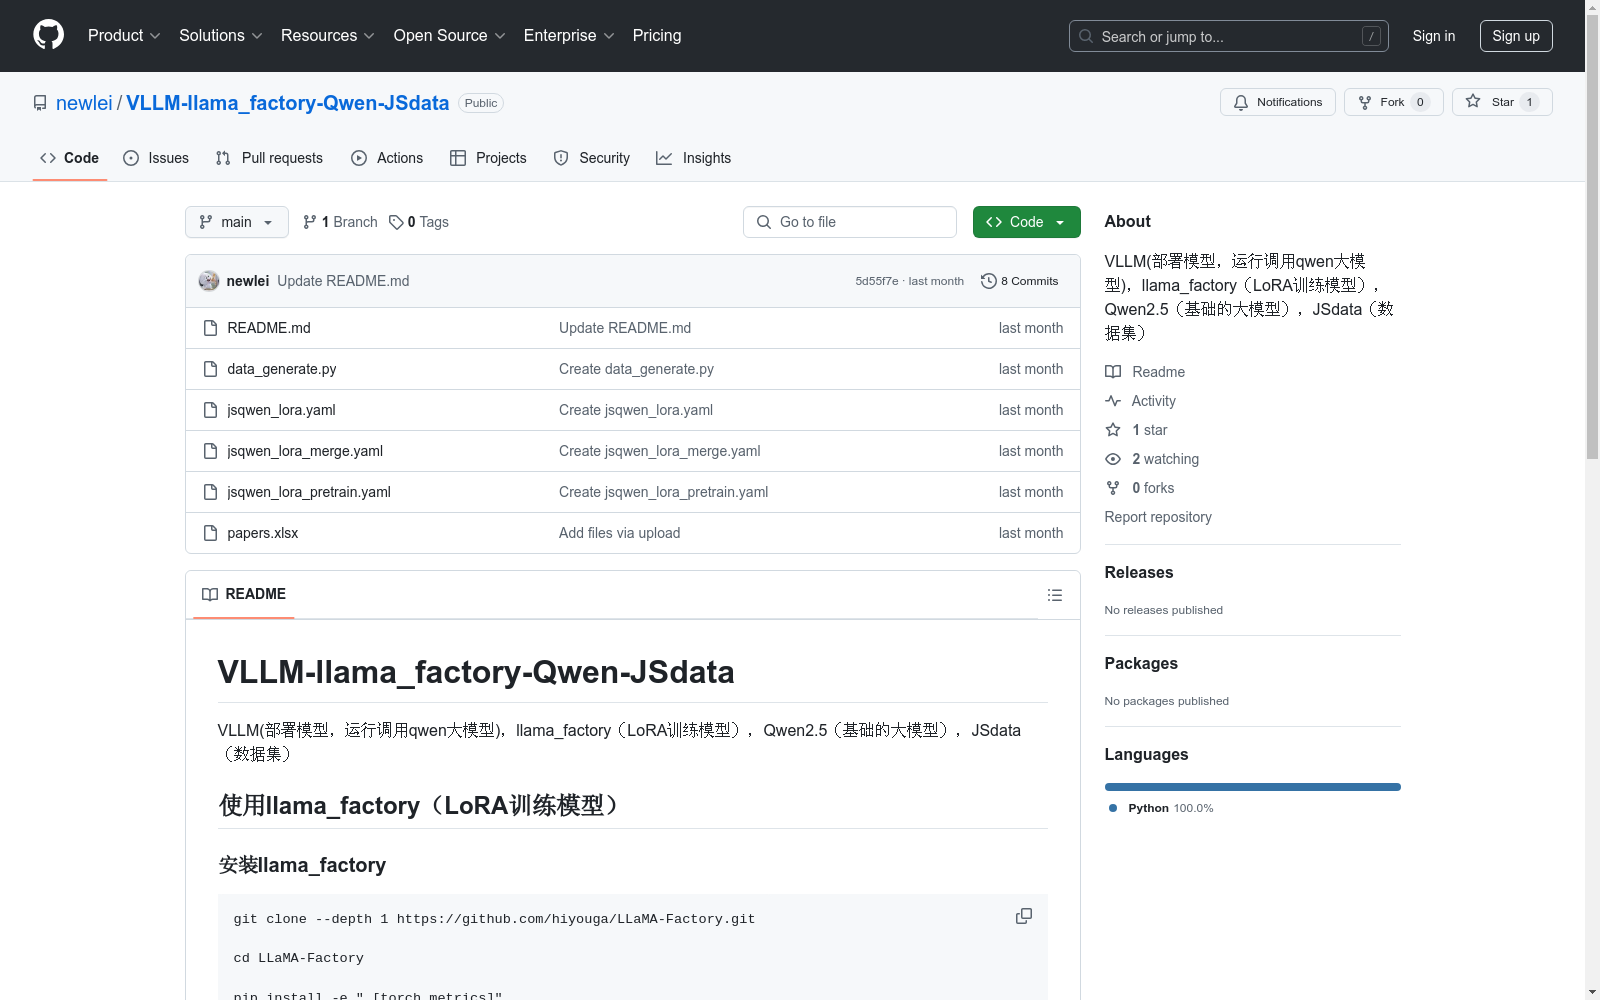Open the README outline list icon
This screenshot has height=1000, width=1600.
tap(1055, 595)
